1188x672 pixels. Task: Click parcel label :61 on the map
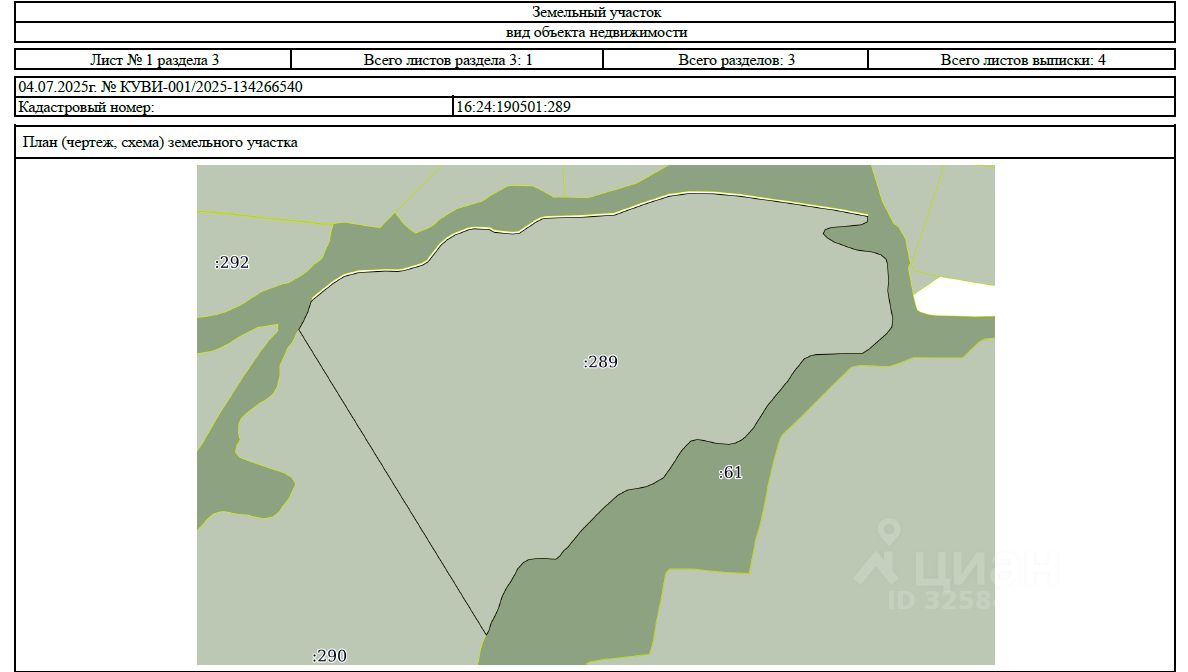(730, 473)
